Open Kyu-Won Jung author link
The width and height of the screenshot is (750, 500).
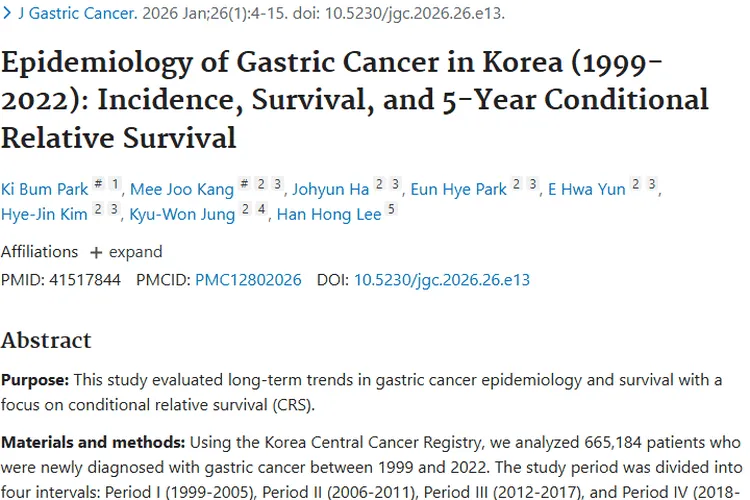(x=183, y=214)
